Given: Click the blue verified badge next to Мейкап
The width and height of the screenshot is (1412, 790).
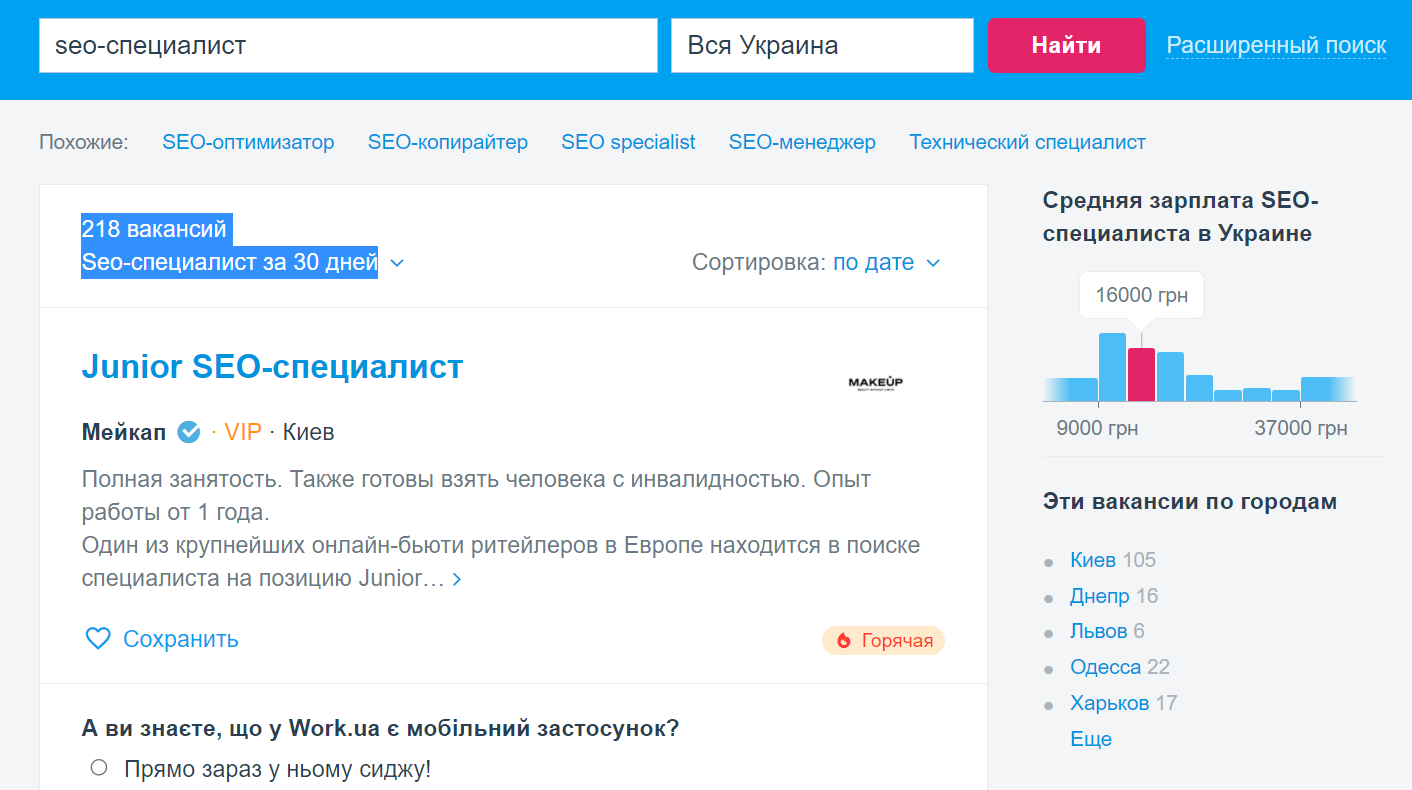Looking at the screenshot, I should [x=188, y=432].
